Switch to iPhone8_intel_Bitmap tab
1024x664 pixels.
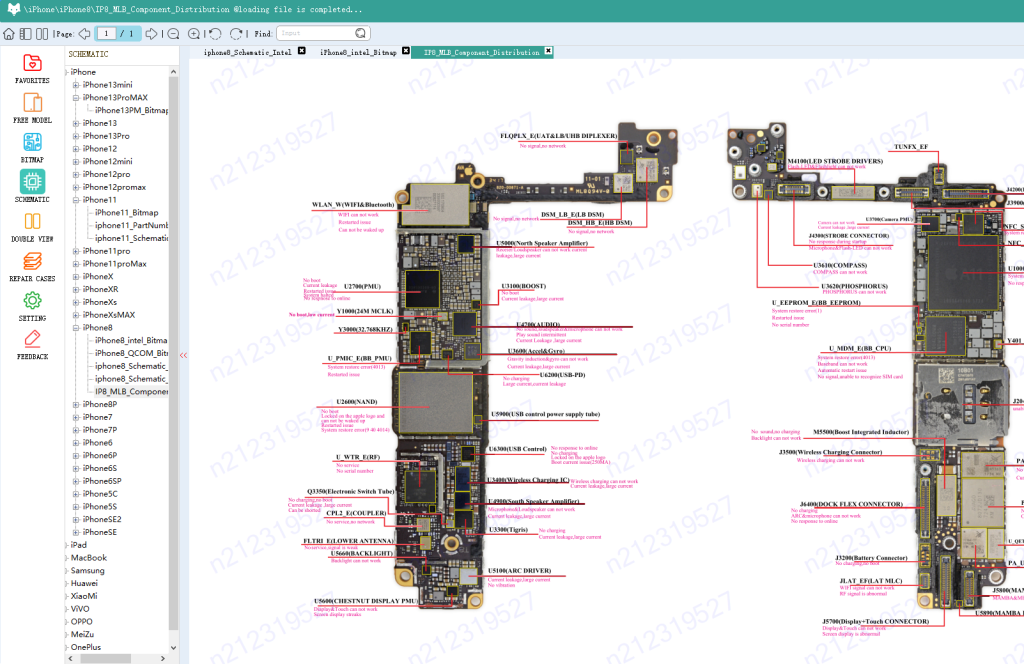[x=358, y=52]
